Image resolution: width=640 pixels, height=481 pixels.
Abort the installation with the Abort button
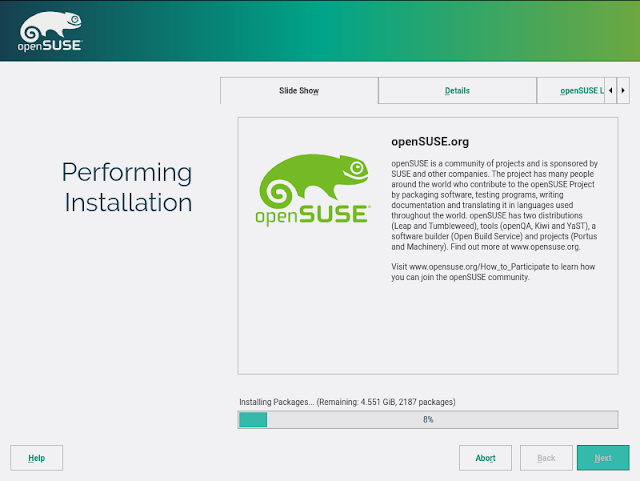[485, 458]
